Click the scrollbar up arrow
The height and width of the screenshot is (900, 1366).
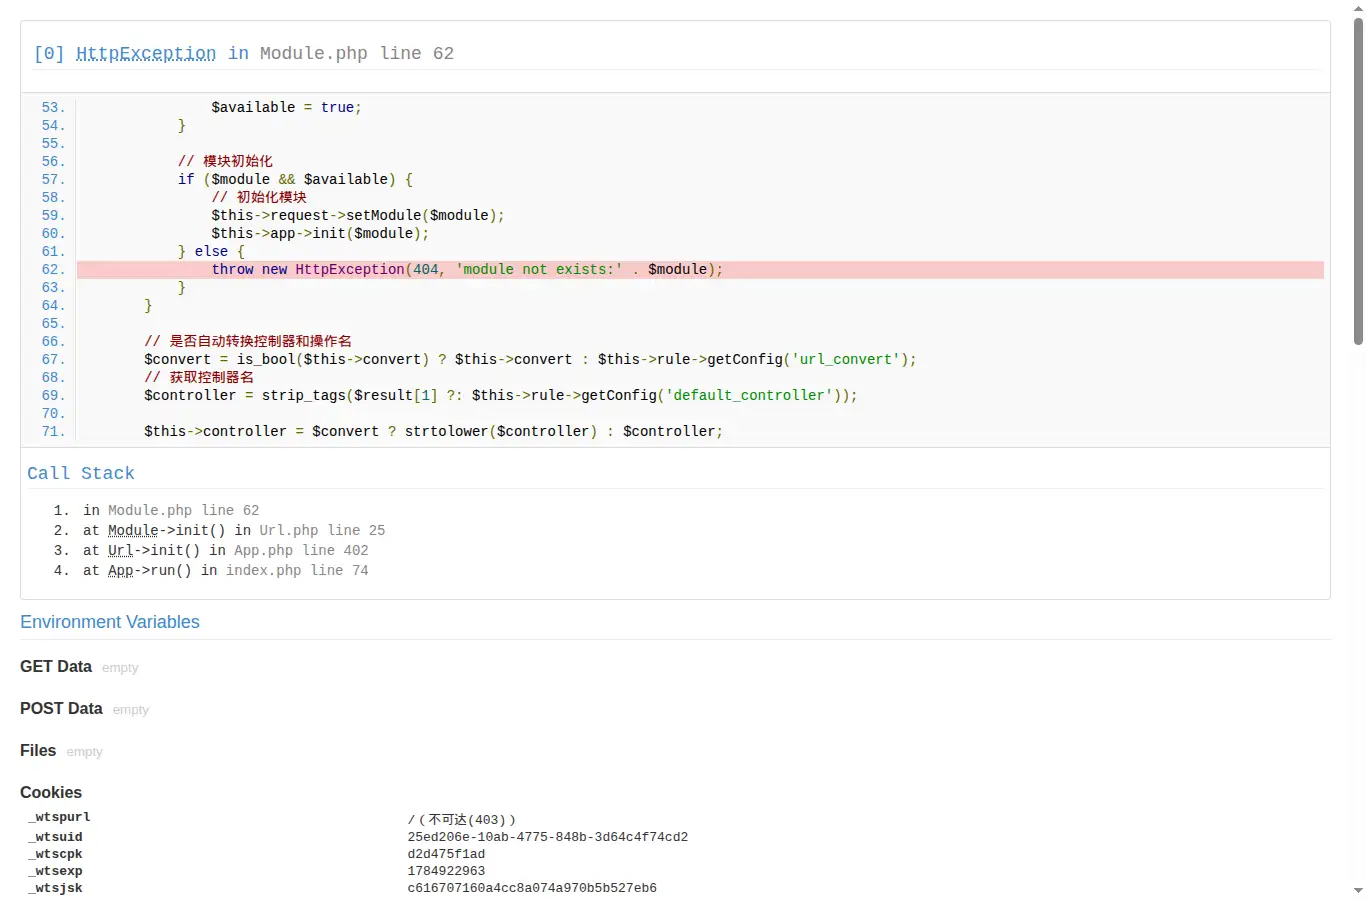[1358, 8]
